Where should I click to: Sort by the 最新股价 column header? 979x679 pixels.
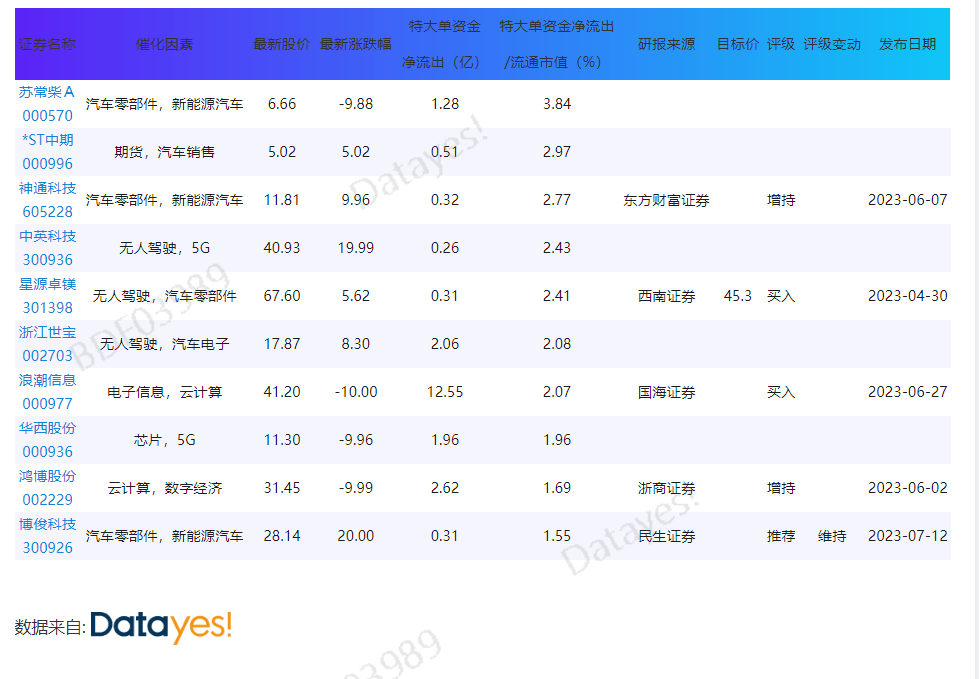[x=281, y=44]
